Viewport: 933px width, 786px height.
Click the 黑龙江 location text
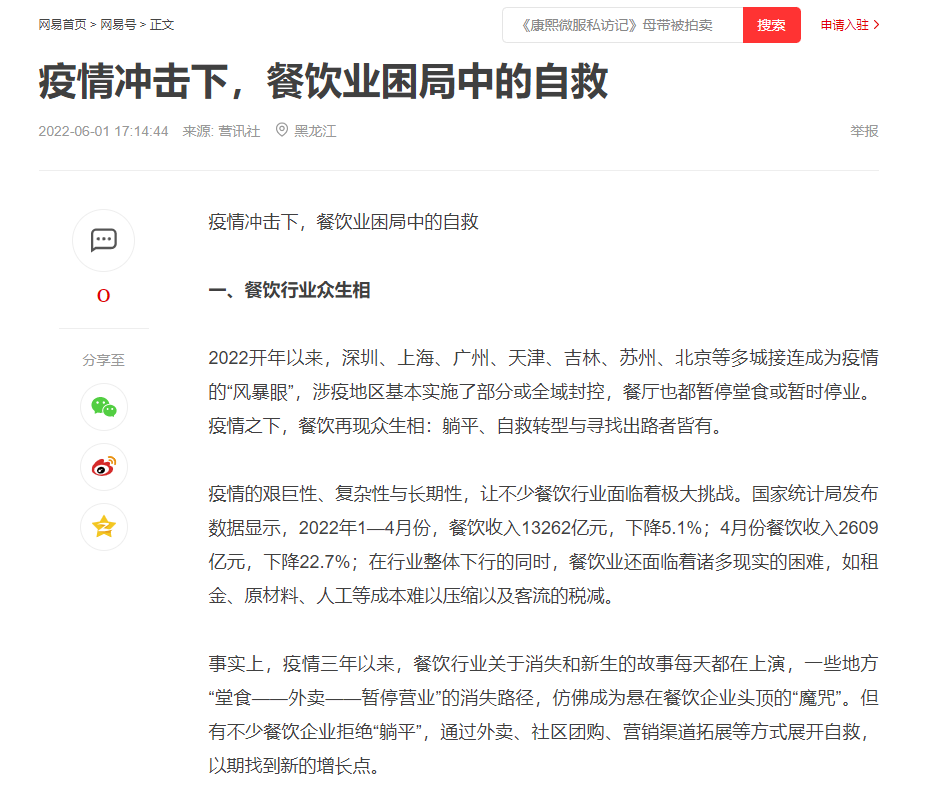point(315,131)
